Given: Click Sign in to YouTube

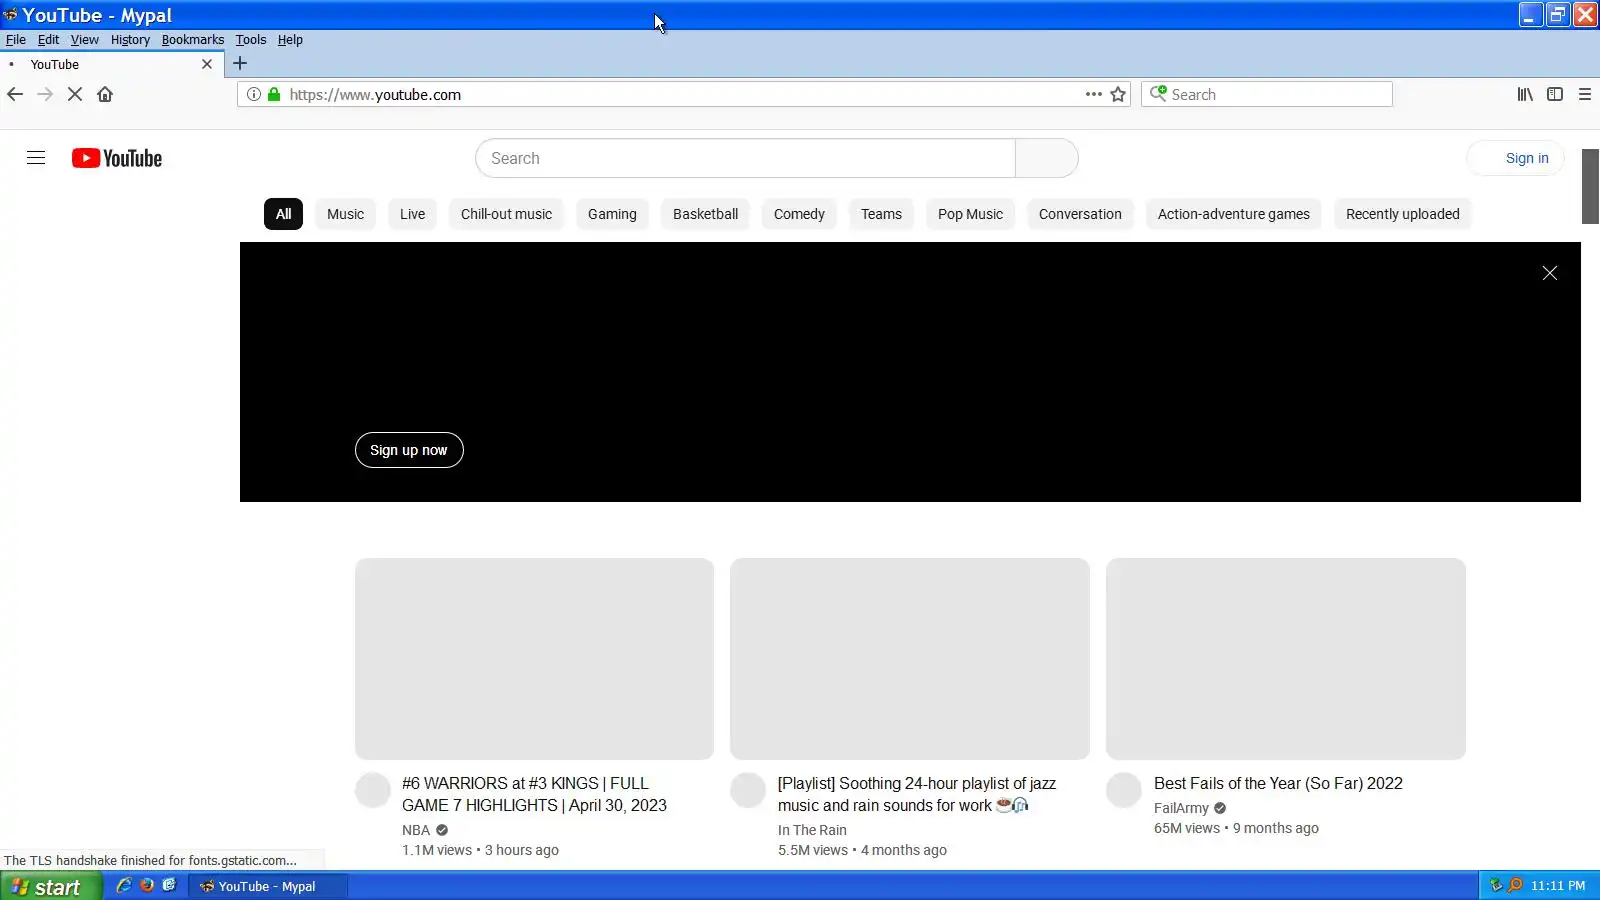Looking at the screenshot, I should tap(1516, 158).
